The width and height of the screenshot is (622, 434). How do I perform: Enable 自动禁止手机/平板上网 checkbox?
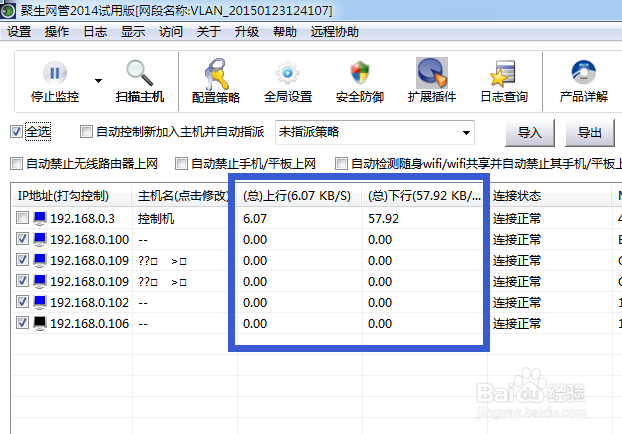click(181, 163)
